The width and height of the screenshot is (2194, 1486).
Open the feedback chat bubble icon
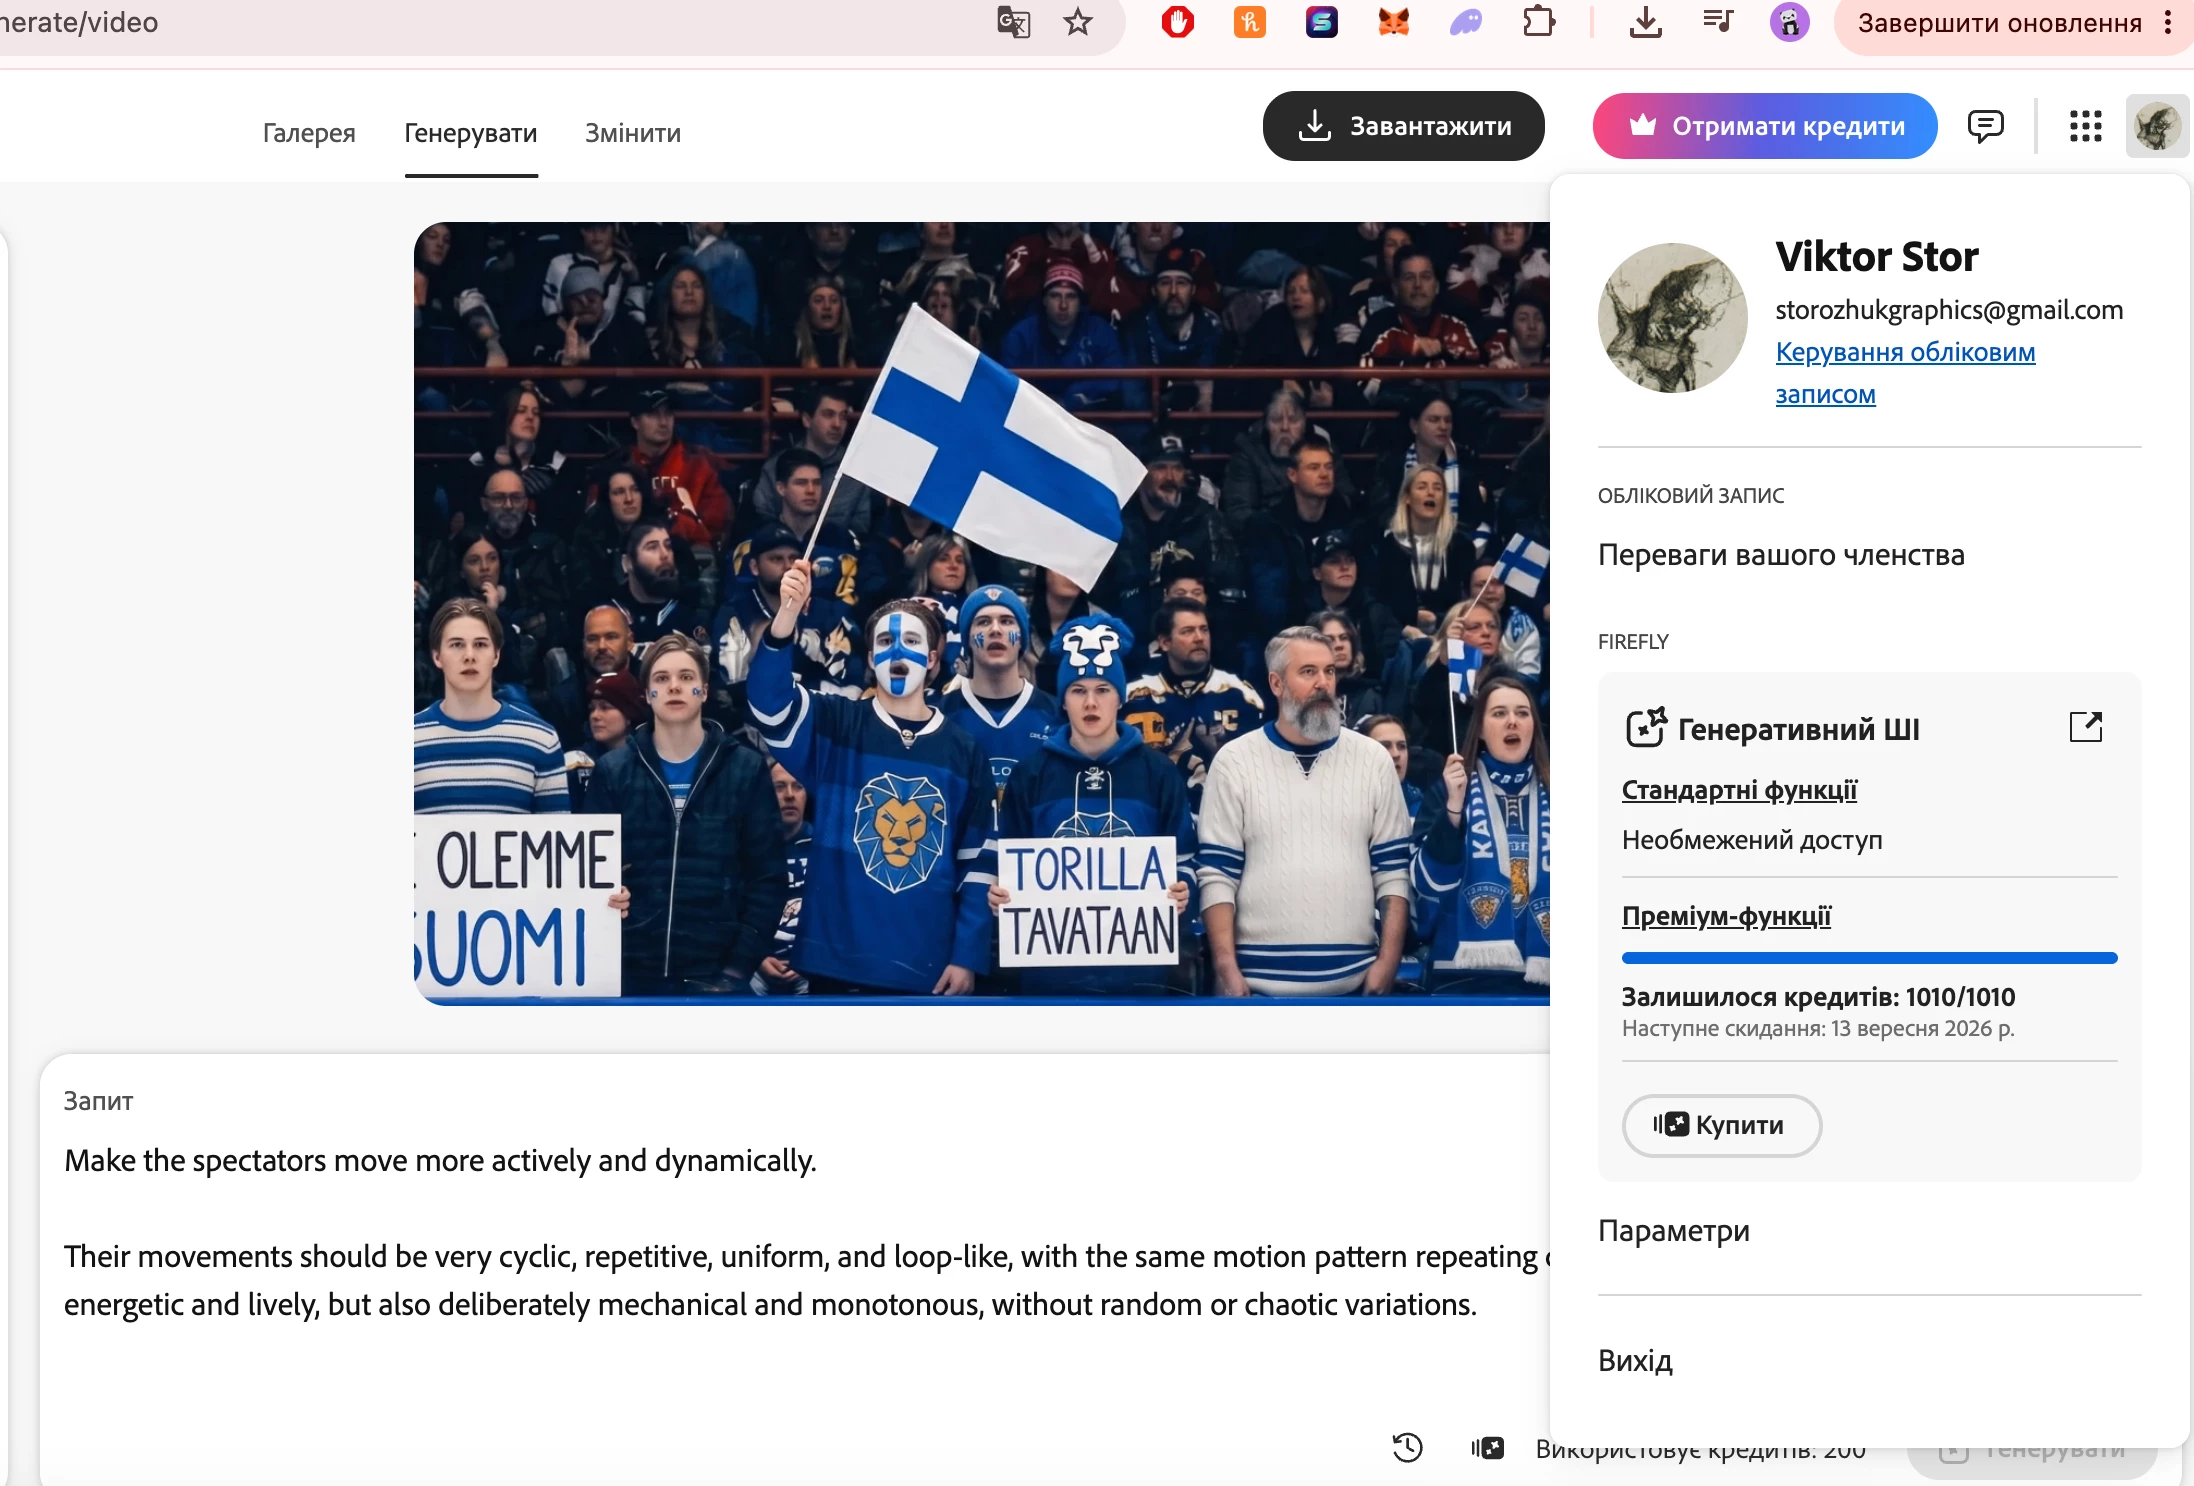coord(1985,126)
